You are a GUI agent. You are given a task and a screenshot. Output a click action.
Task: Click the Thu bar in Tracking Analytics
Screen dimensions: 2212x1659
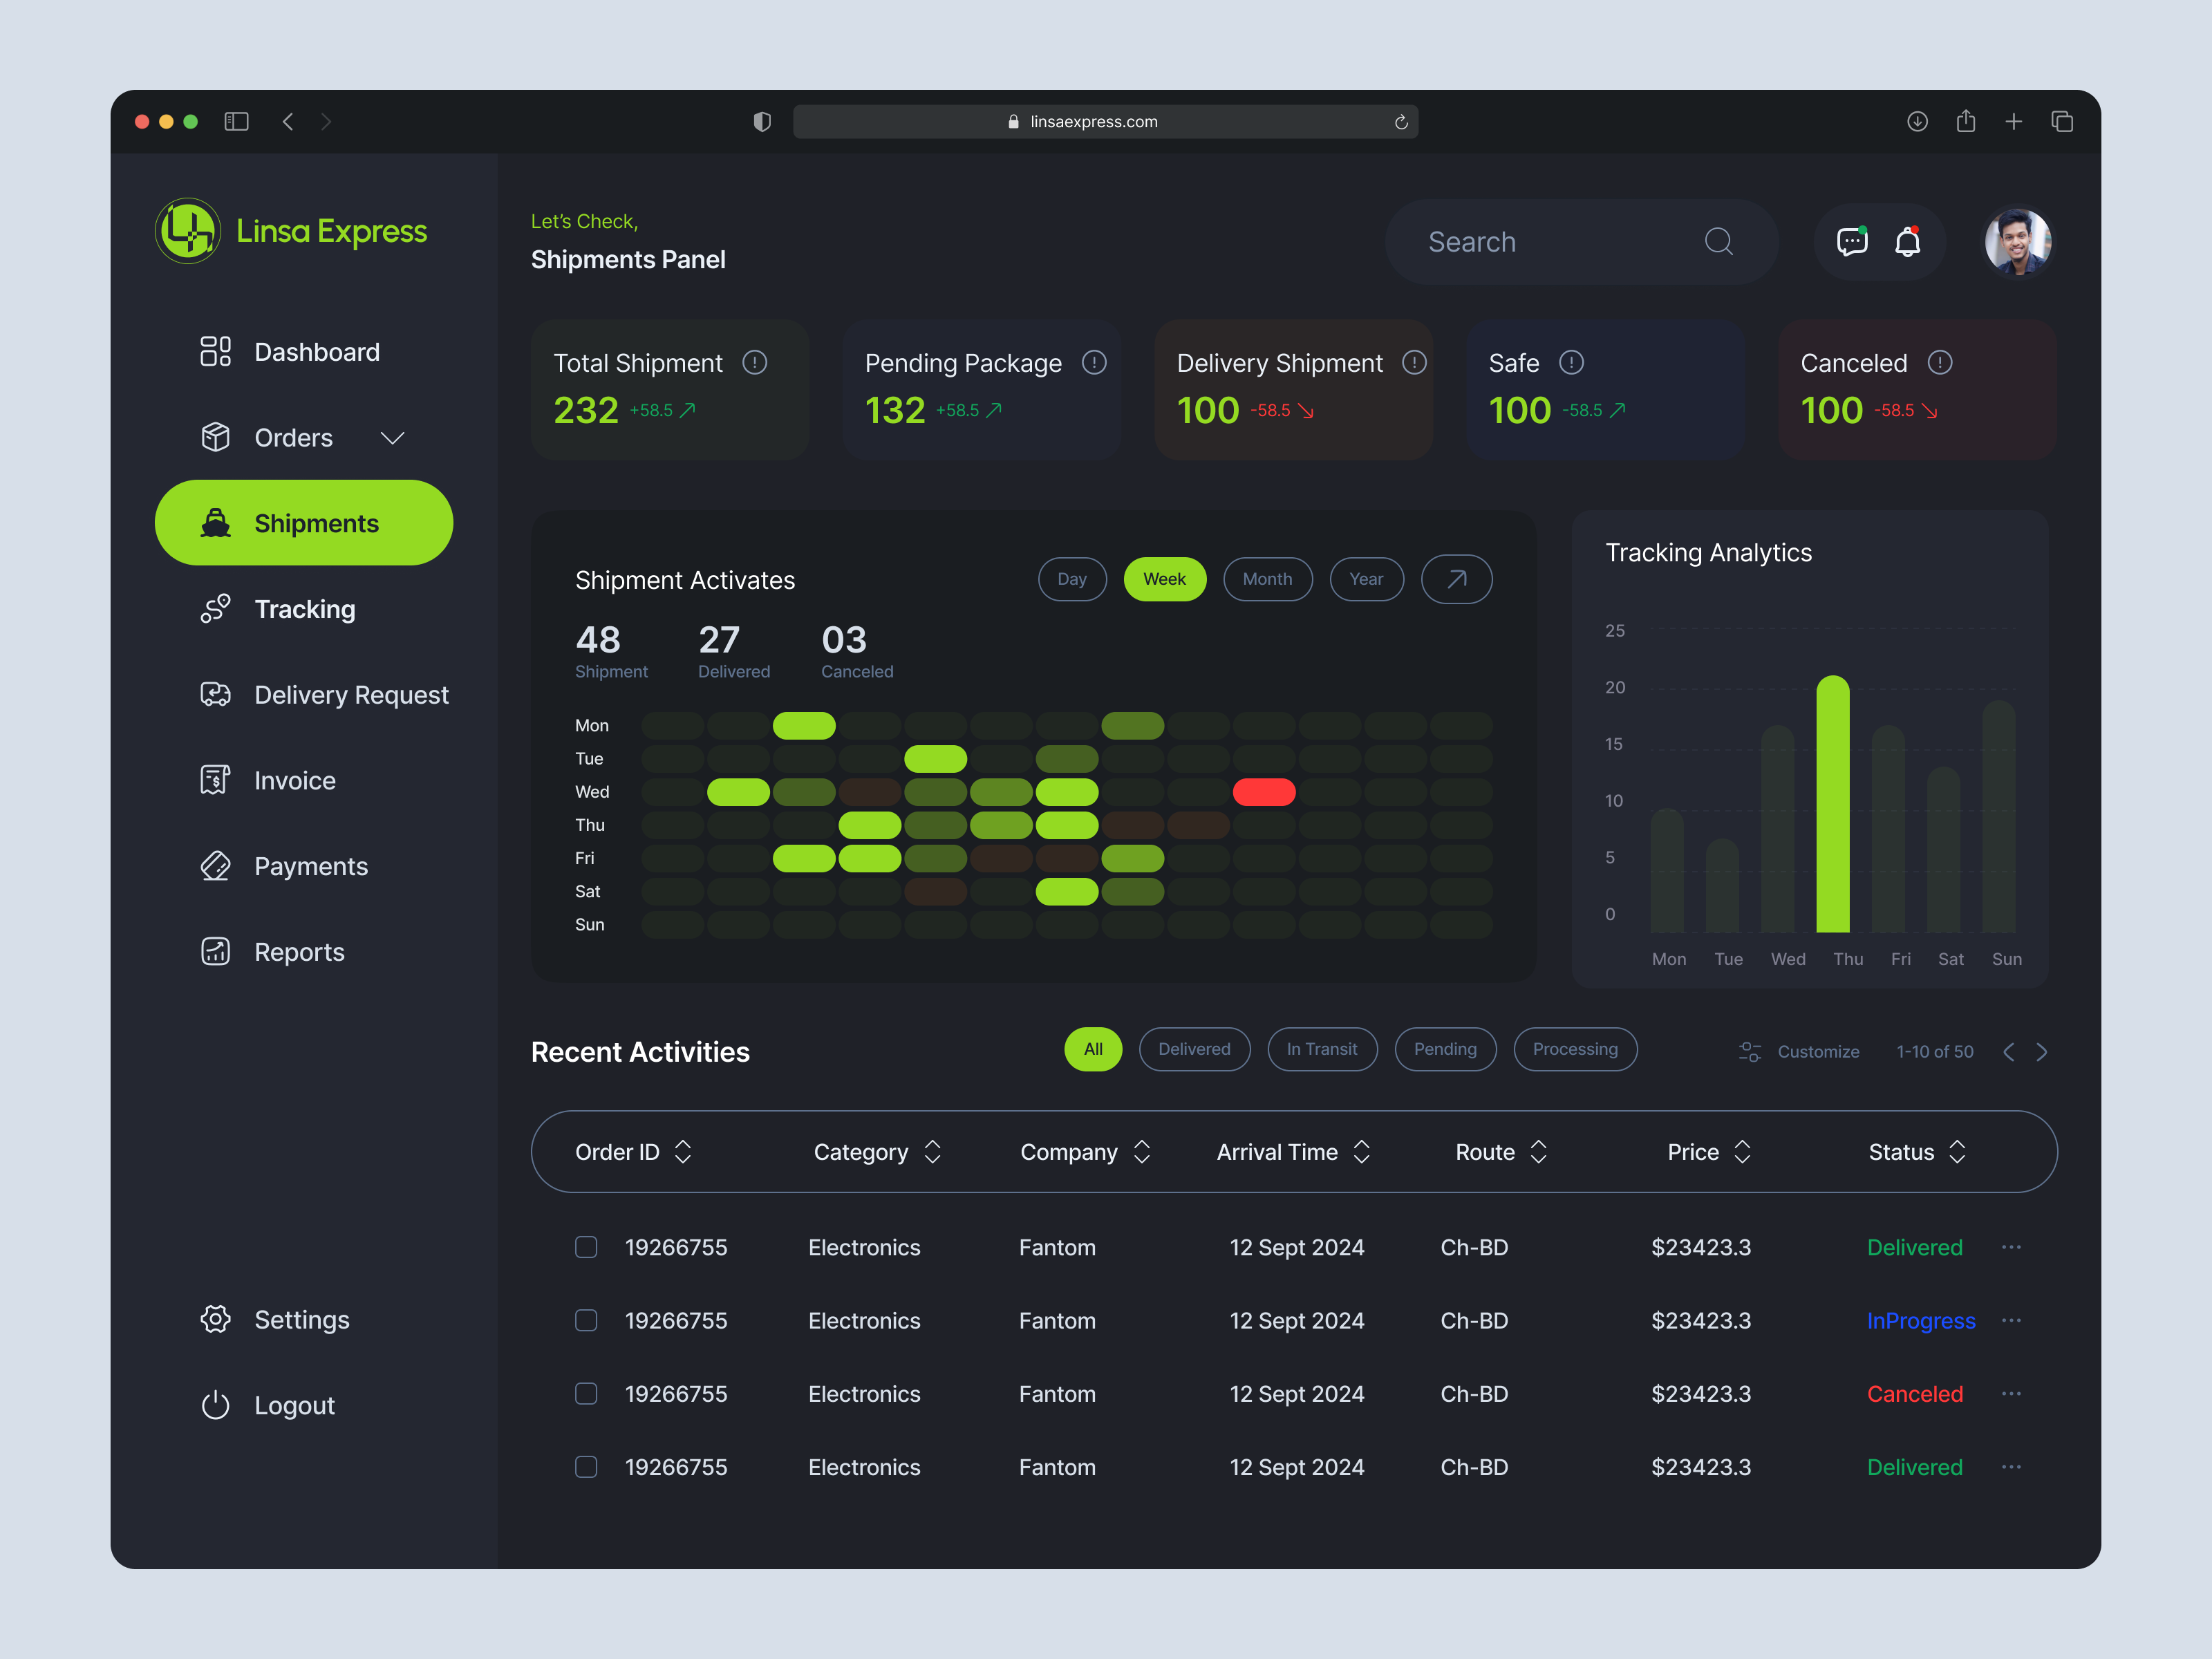[x=1833, y=804]
